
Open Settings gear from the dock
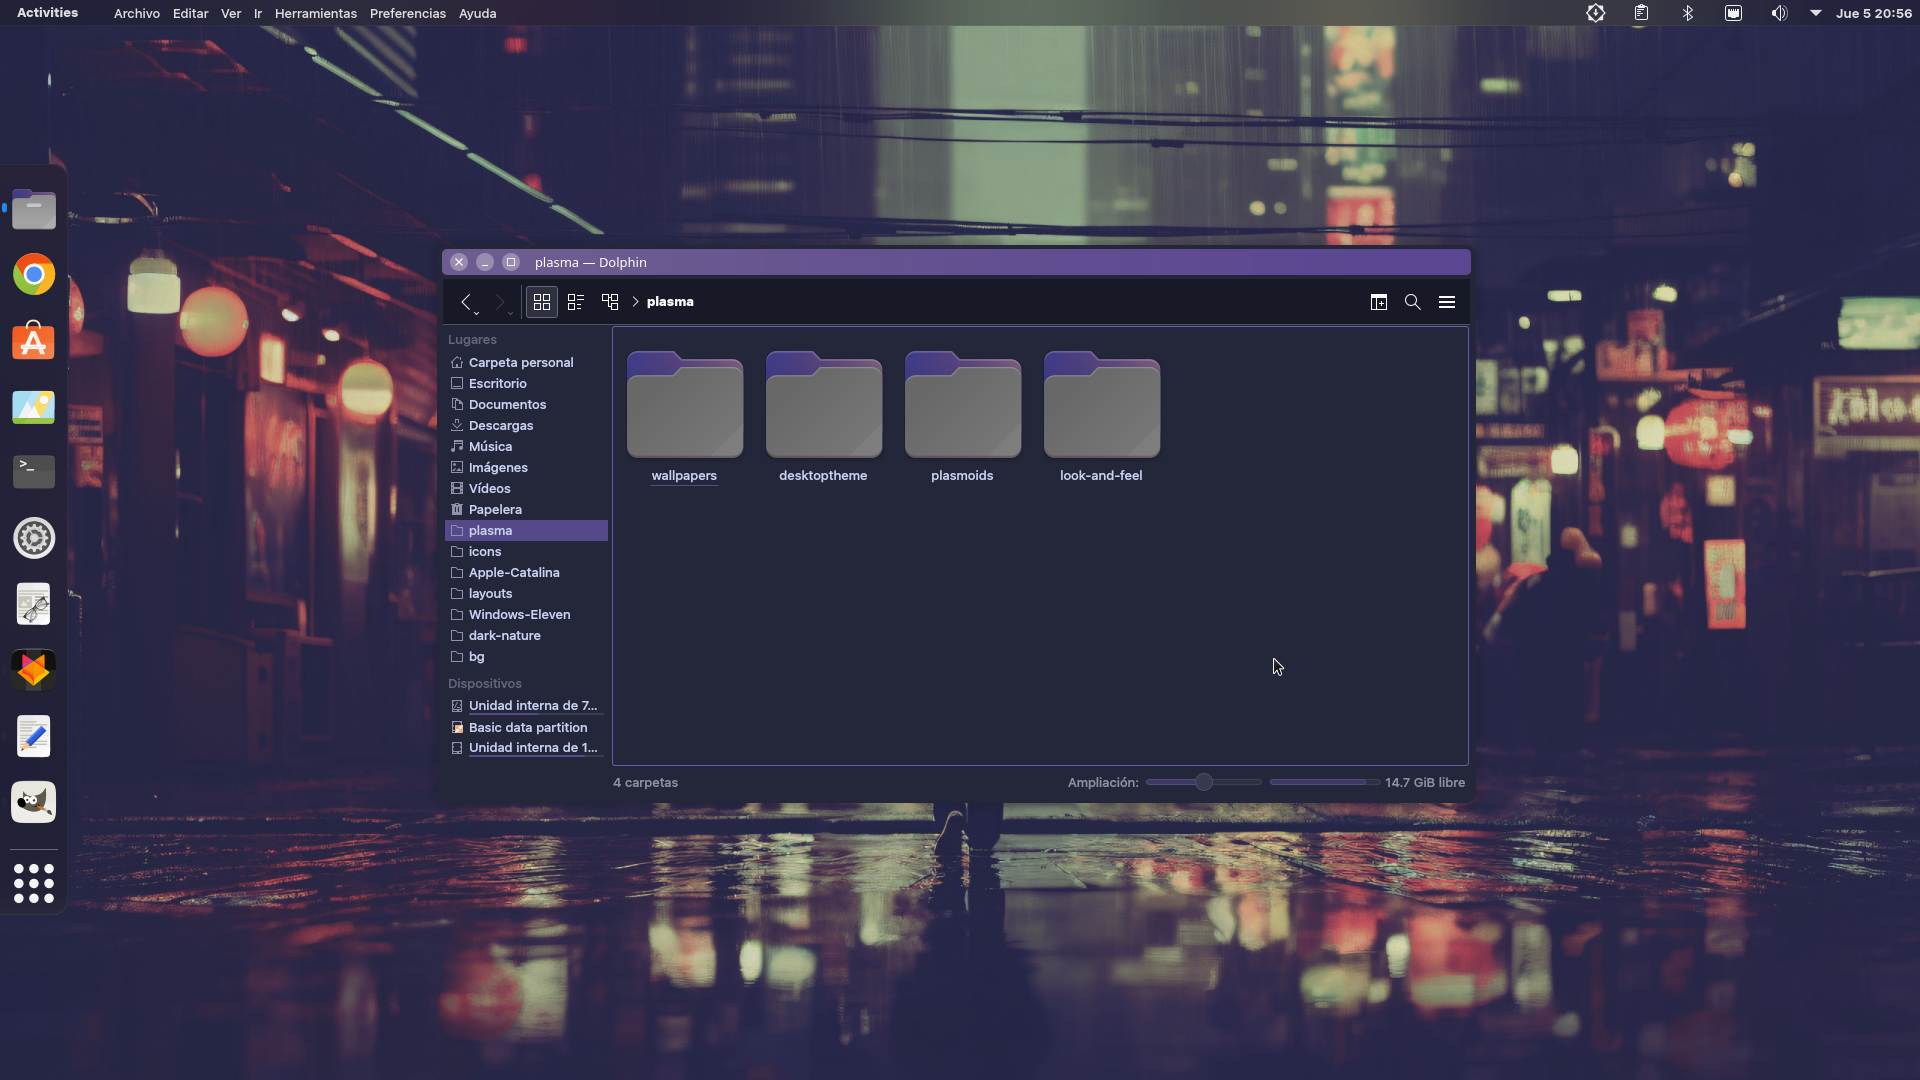tap(34, 538)
